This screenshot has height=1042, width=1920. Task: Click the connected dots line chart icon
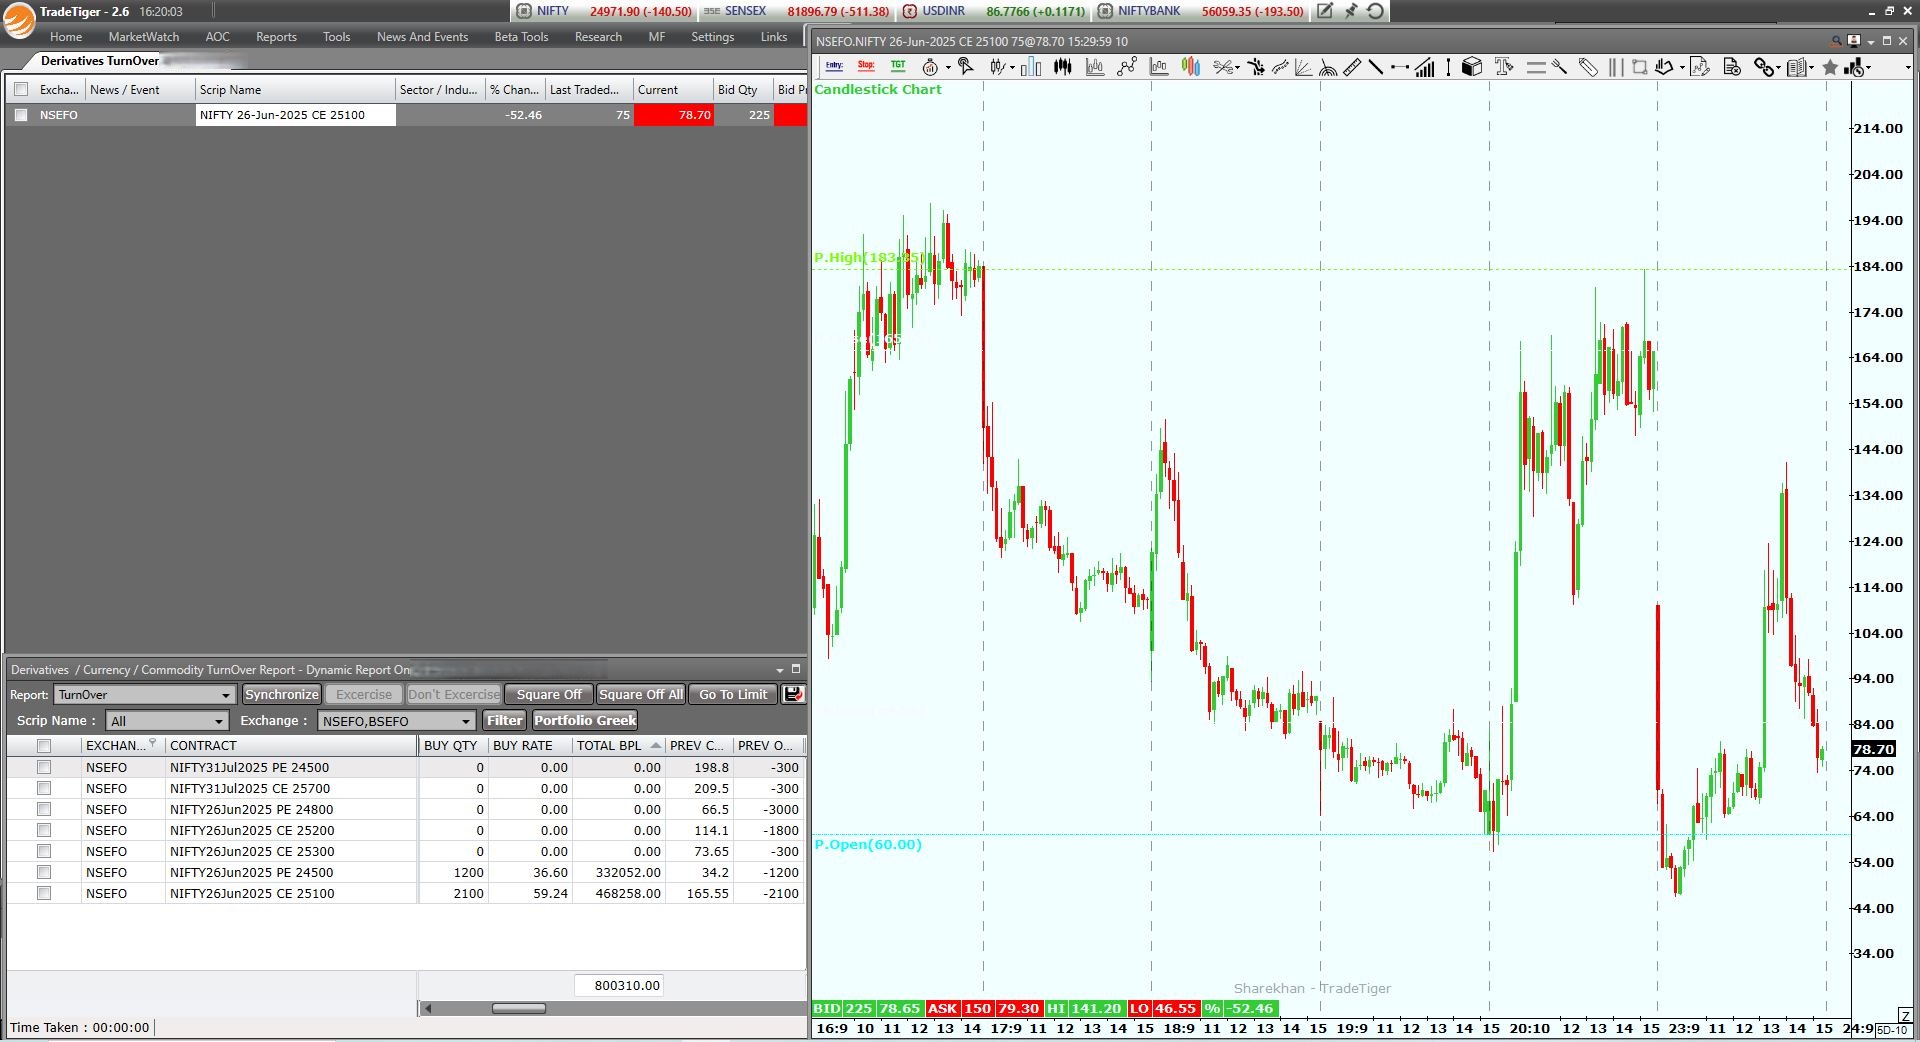(x=1127, y=67)
